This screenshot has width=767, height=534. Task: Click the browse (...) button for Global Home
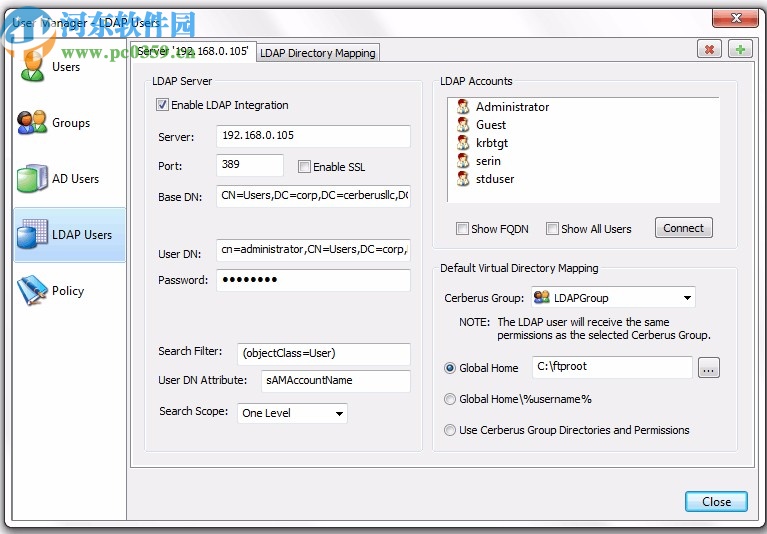coord(708,368)
